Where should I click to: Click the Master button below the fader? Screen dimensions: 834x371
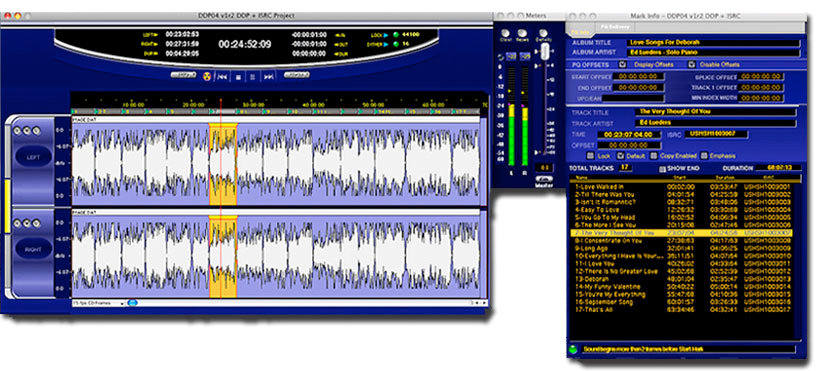544,179
